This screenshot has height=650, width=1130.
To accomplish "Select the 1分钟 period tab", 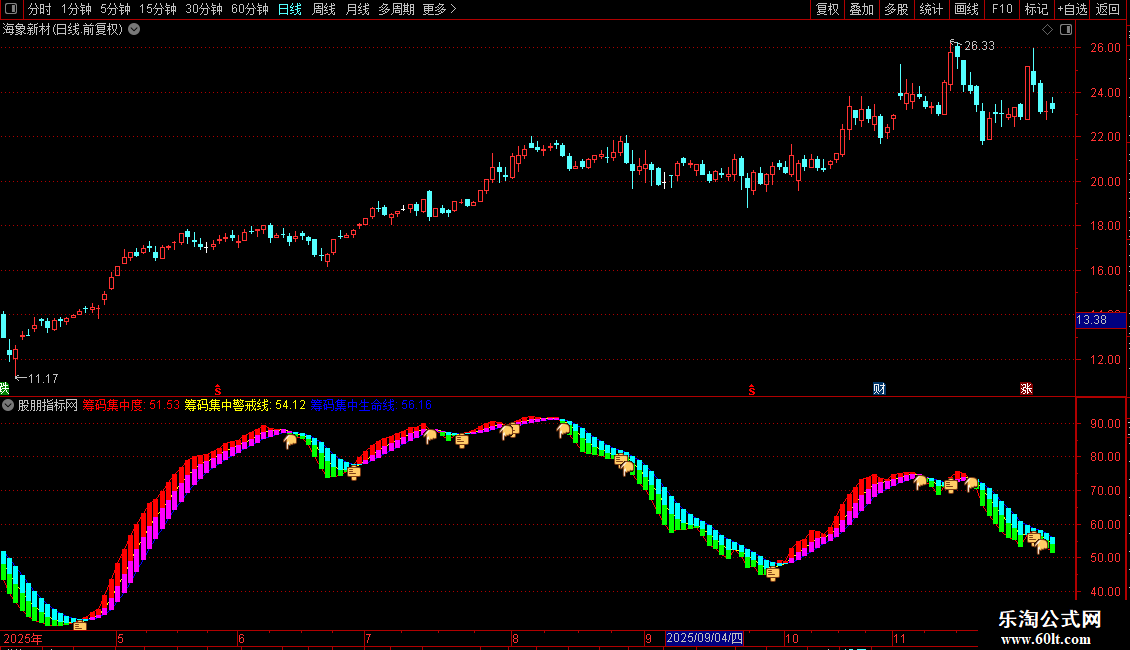I will tap(76, 9).
